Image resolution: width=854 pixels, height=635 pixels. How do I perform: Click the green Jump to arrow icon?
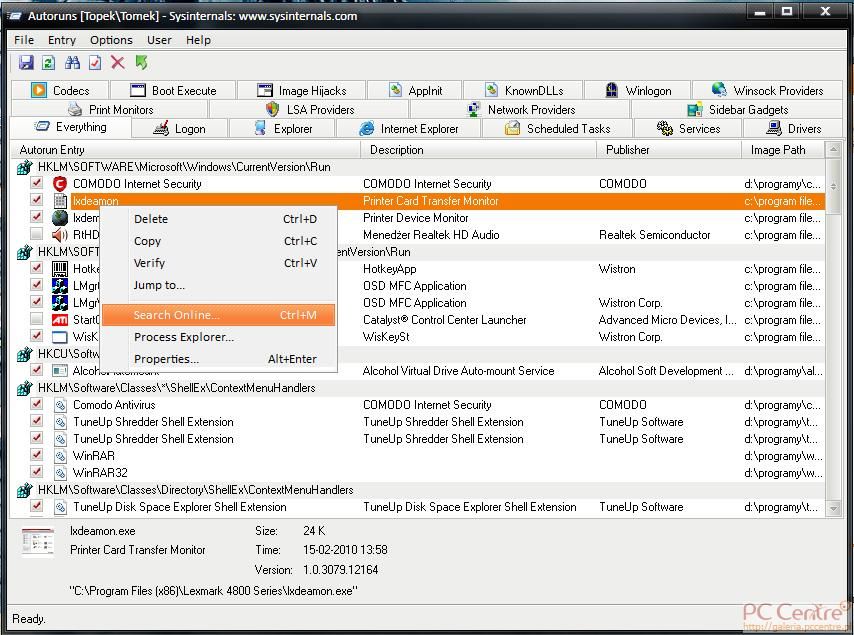142,63
